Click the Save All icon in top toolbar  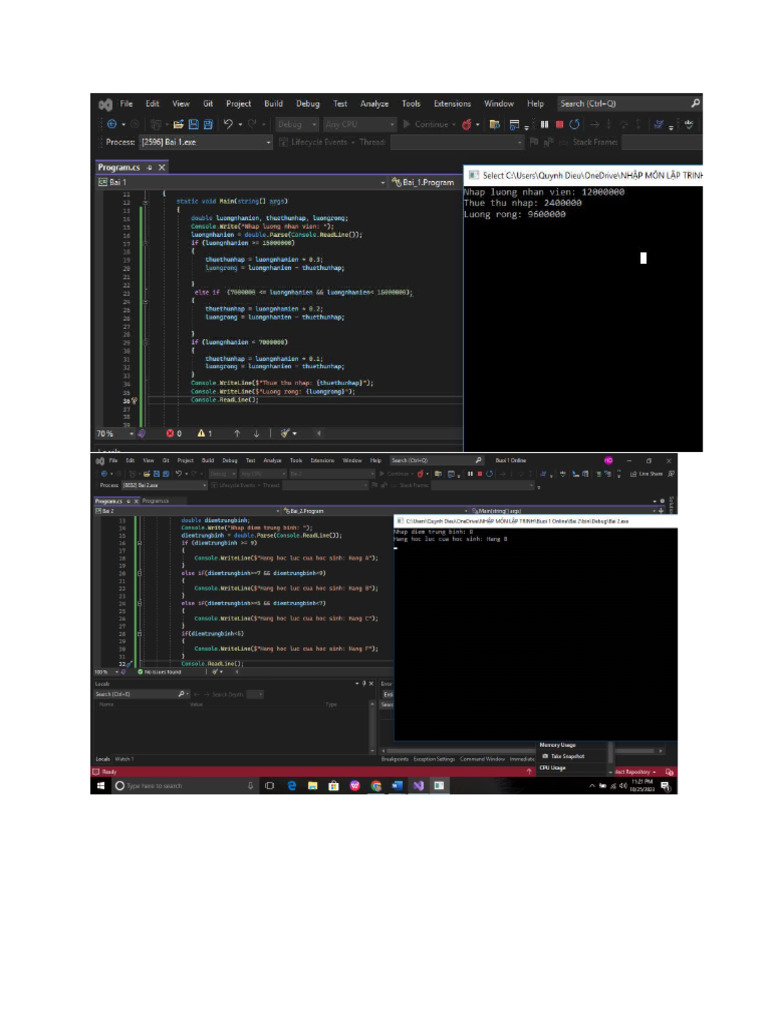click(208, 125)
